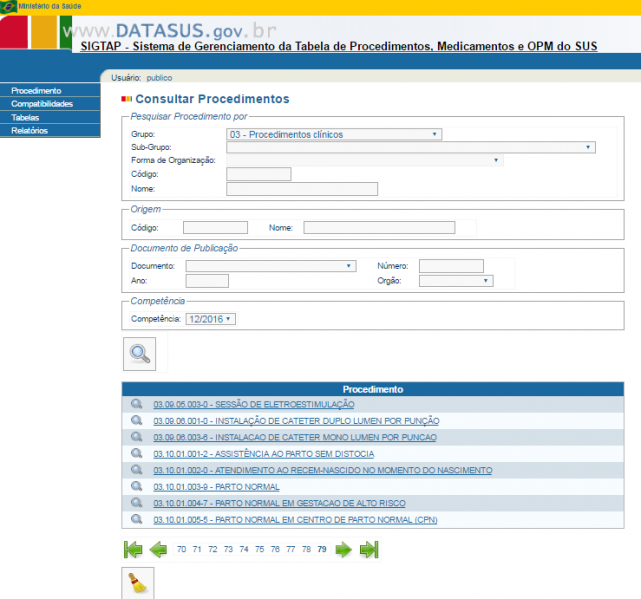
Task: Open PARTO NORMAL EM CENTRO DE PARTO NORMAL (CPN) link
Action: click(x=296, y=520)
